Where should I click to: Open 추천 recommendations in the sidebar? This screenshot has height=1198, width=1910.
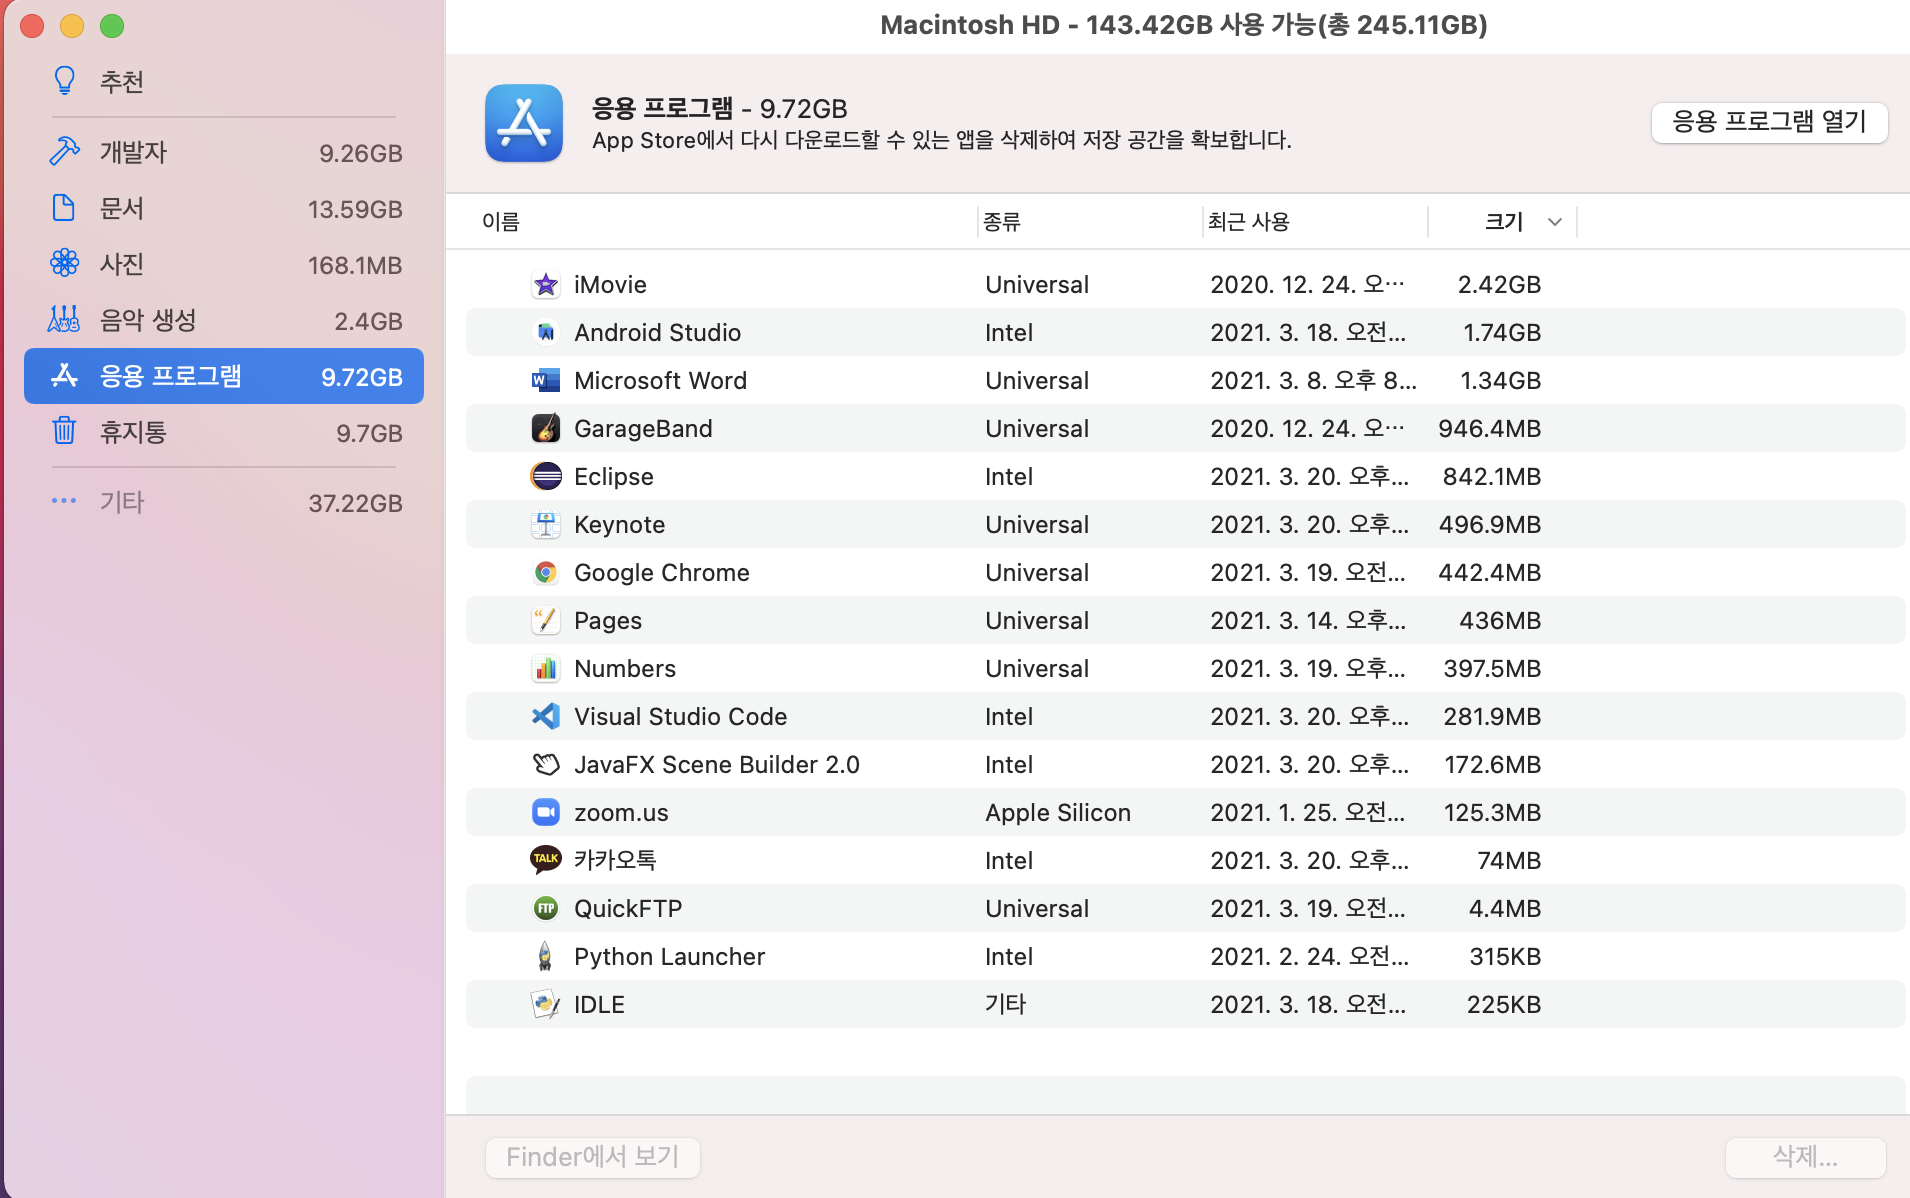(122, 81)
